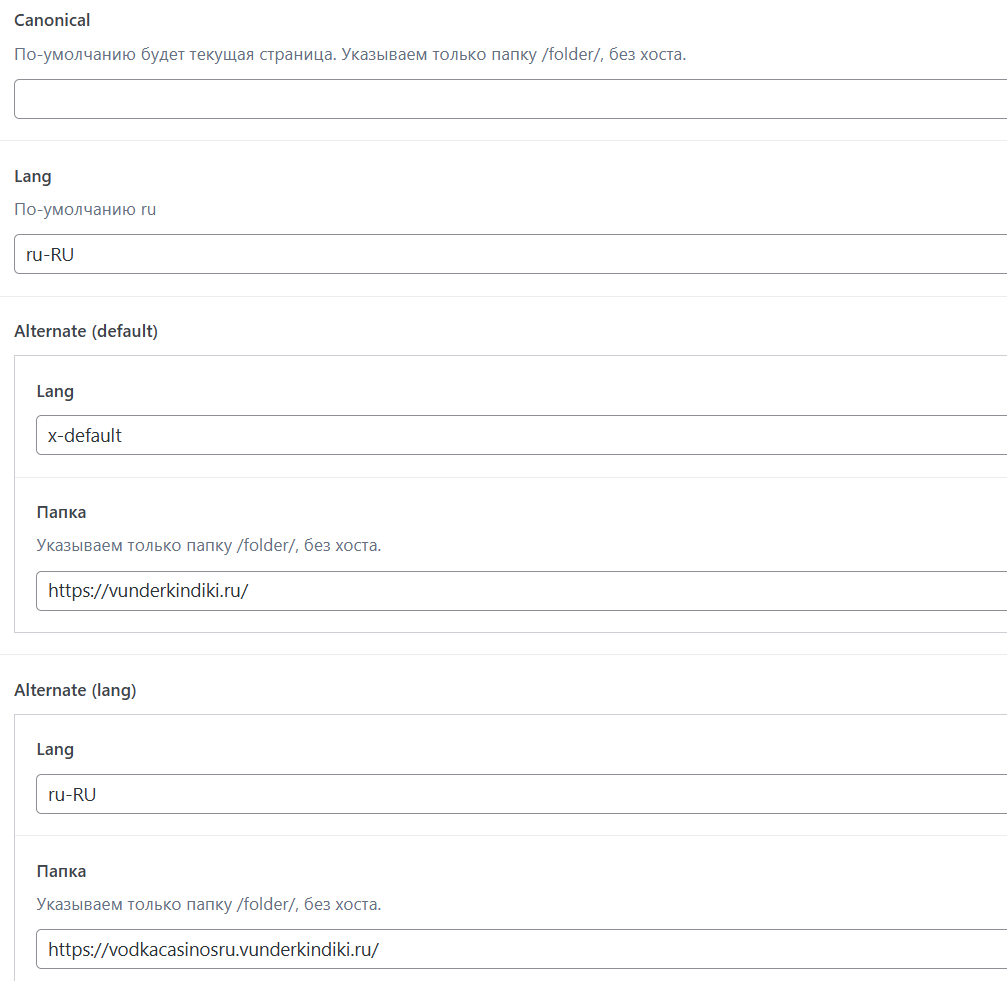This screenshot has width=1007, height=981.
Task: Focus the Папка field with https://vunderkindiki.ru/
Action: (x=520, y=591)
